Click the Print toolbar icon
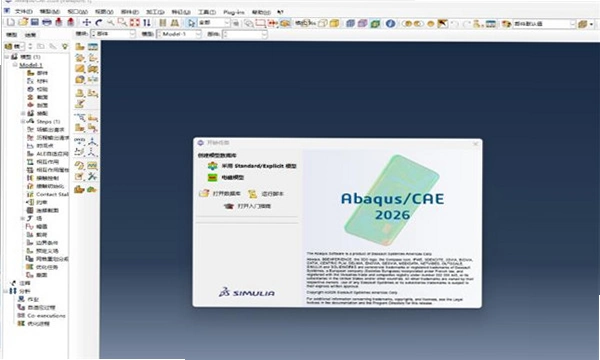The height and width of the screenshot is (360, 600). click(46, 22)
